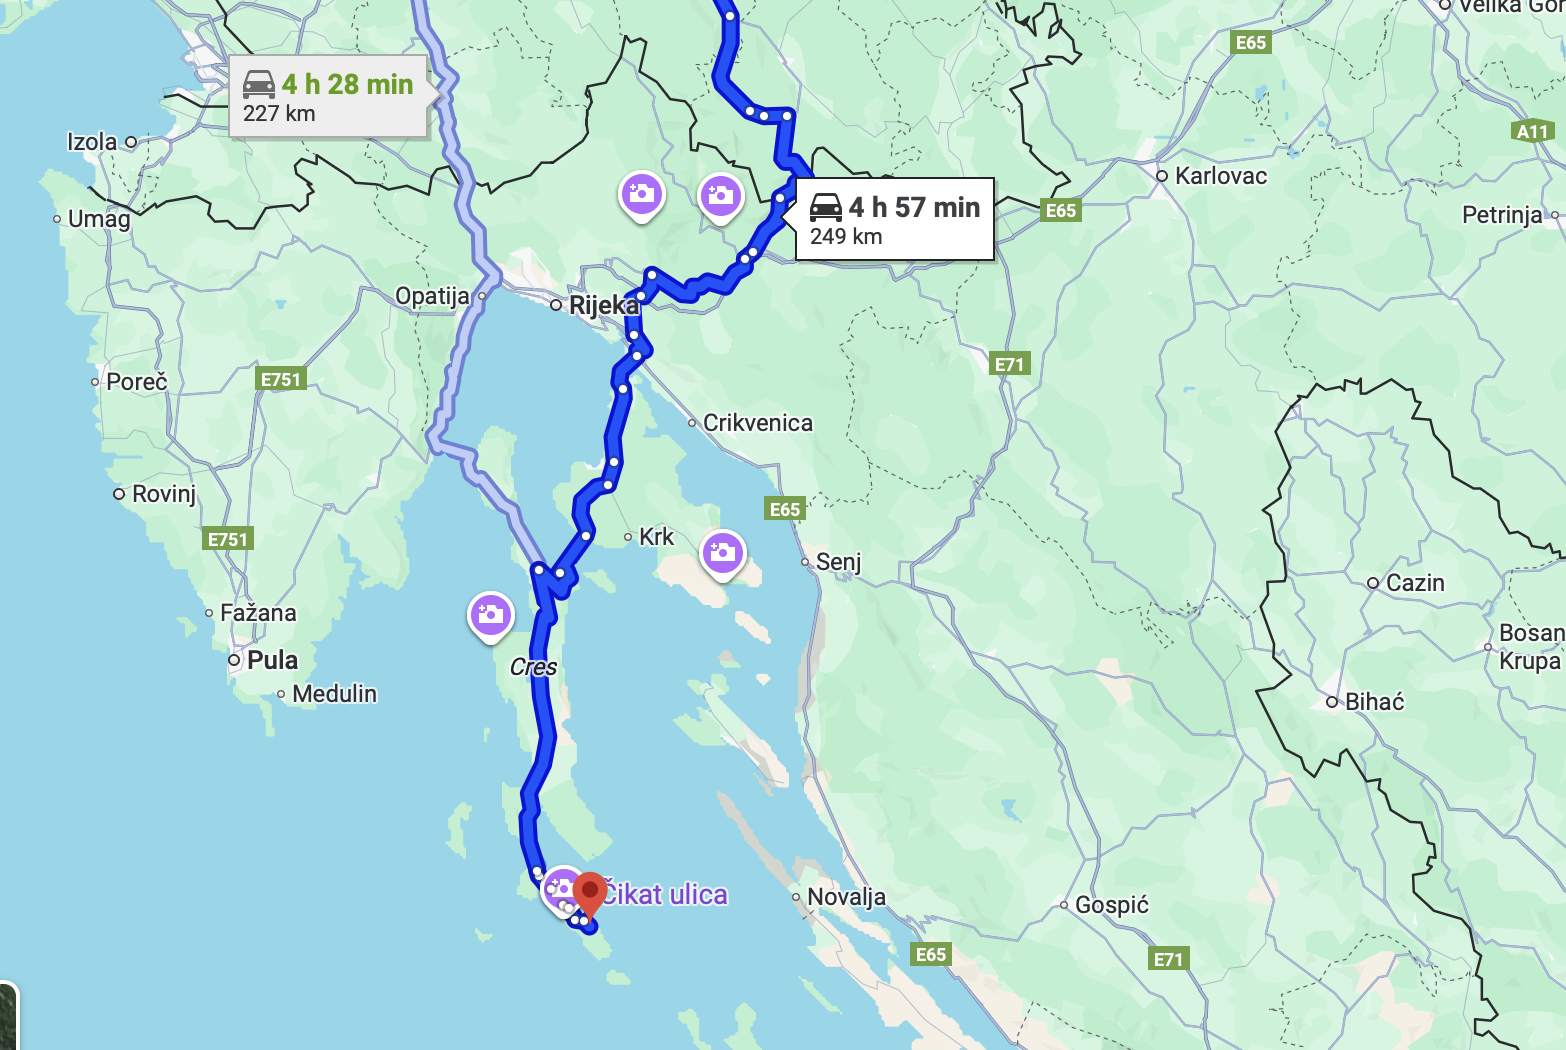Screen dimensions: 1566x1050
Task: Click the Čikat ulica place label
Action: tap(664, 894)
